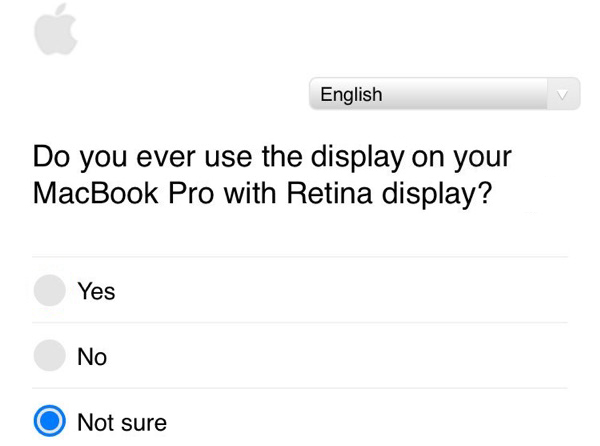This screenshot has height=446, width=600.
Task: Select the Yes radio button
Action: click(x=49, y=291)
